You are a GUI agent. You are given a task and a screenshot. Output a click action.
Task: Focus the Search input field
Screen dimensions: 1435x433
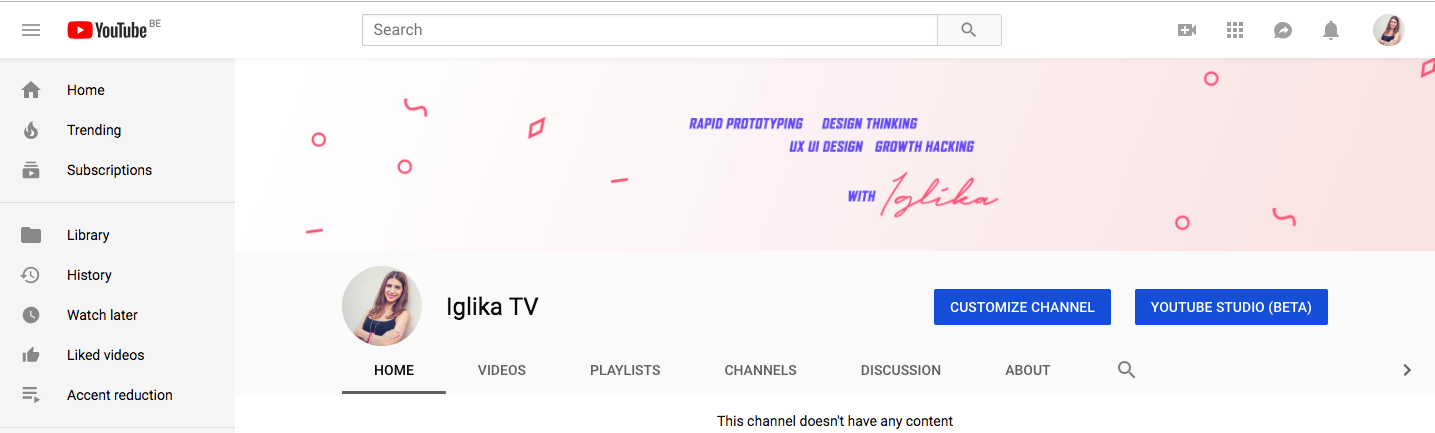click(650, 30)
